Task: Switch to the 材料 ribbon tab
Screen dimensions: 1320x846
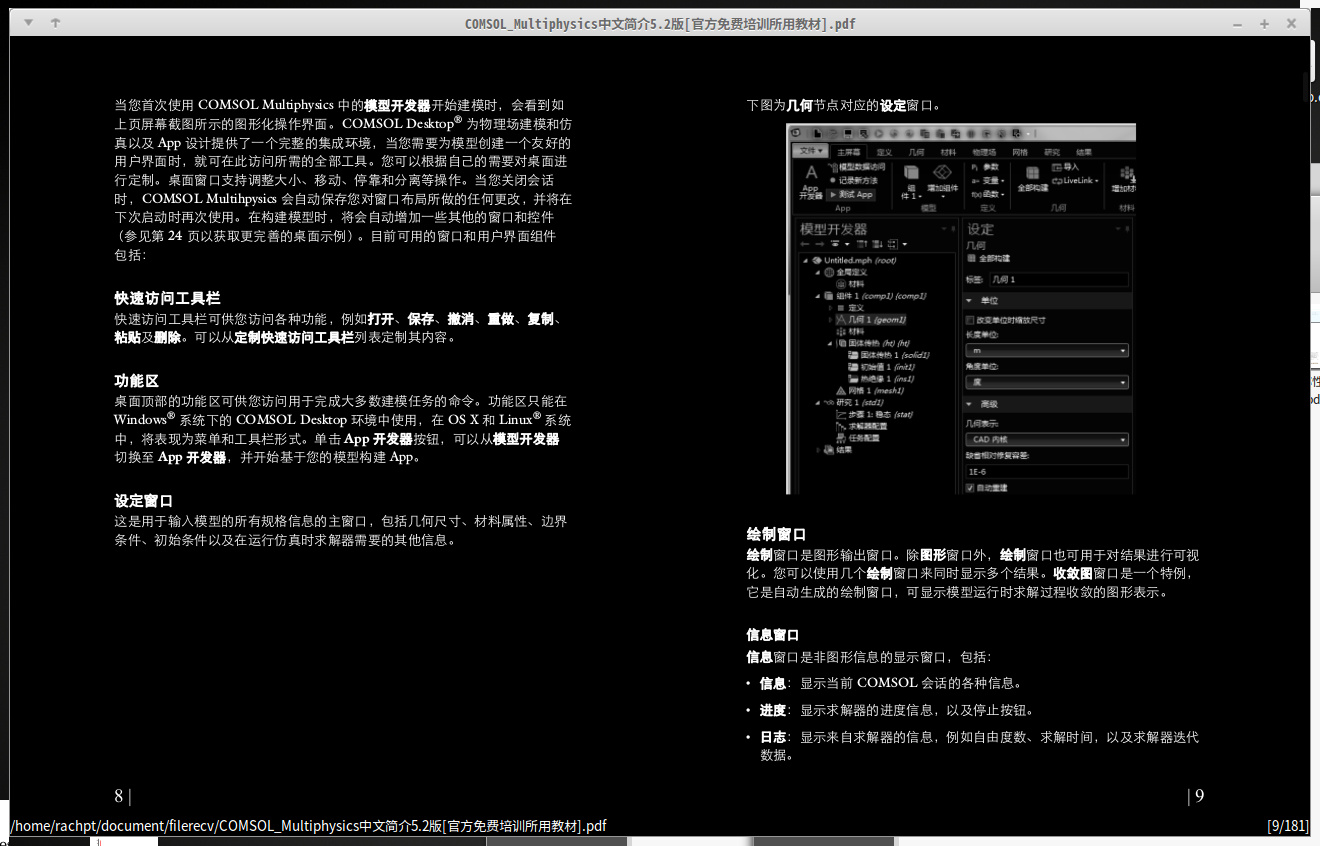Action: [948, 152]
